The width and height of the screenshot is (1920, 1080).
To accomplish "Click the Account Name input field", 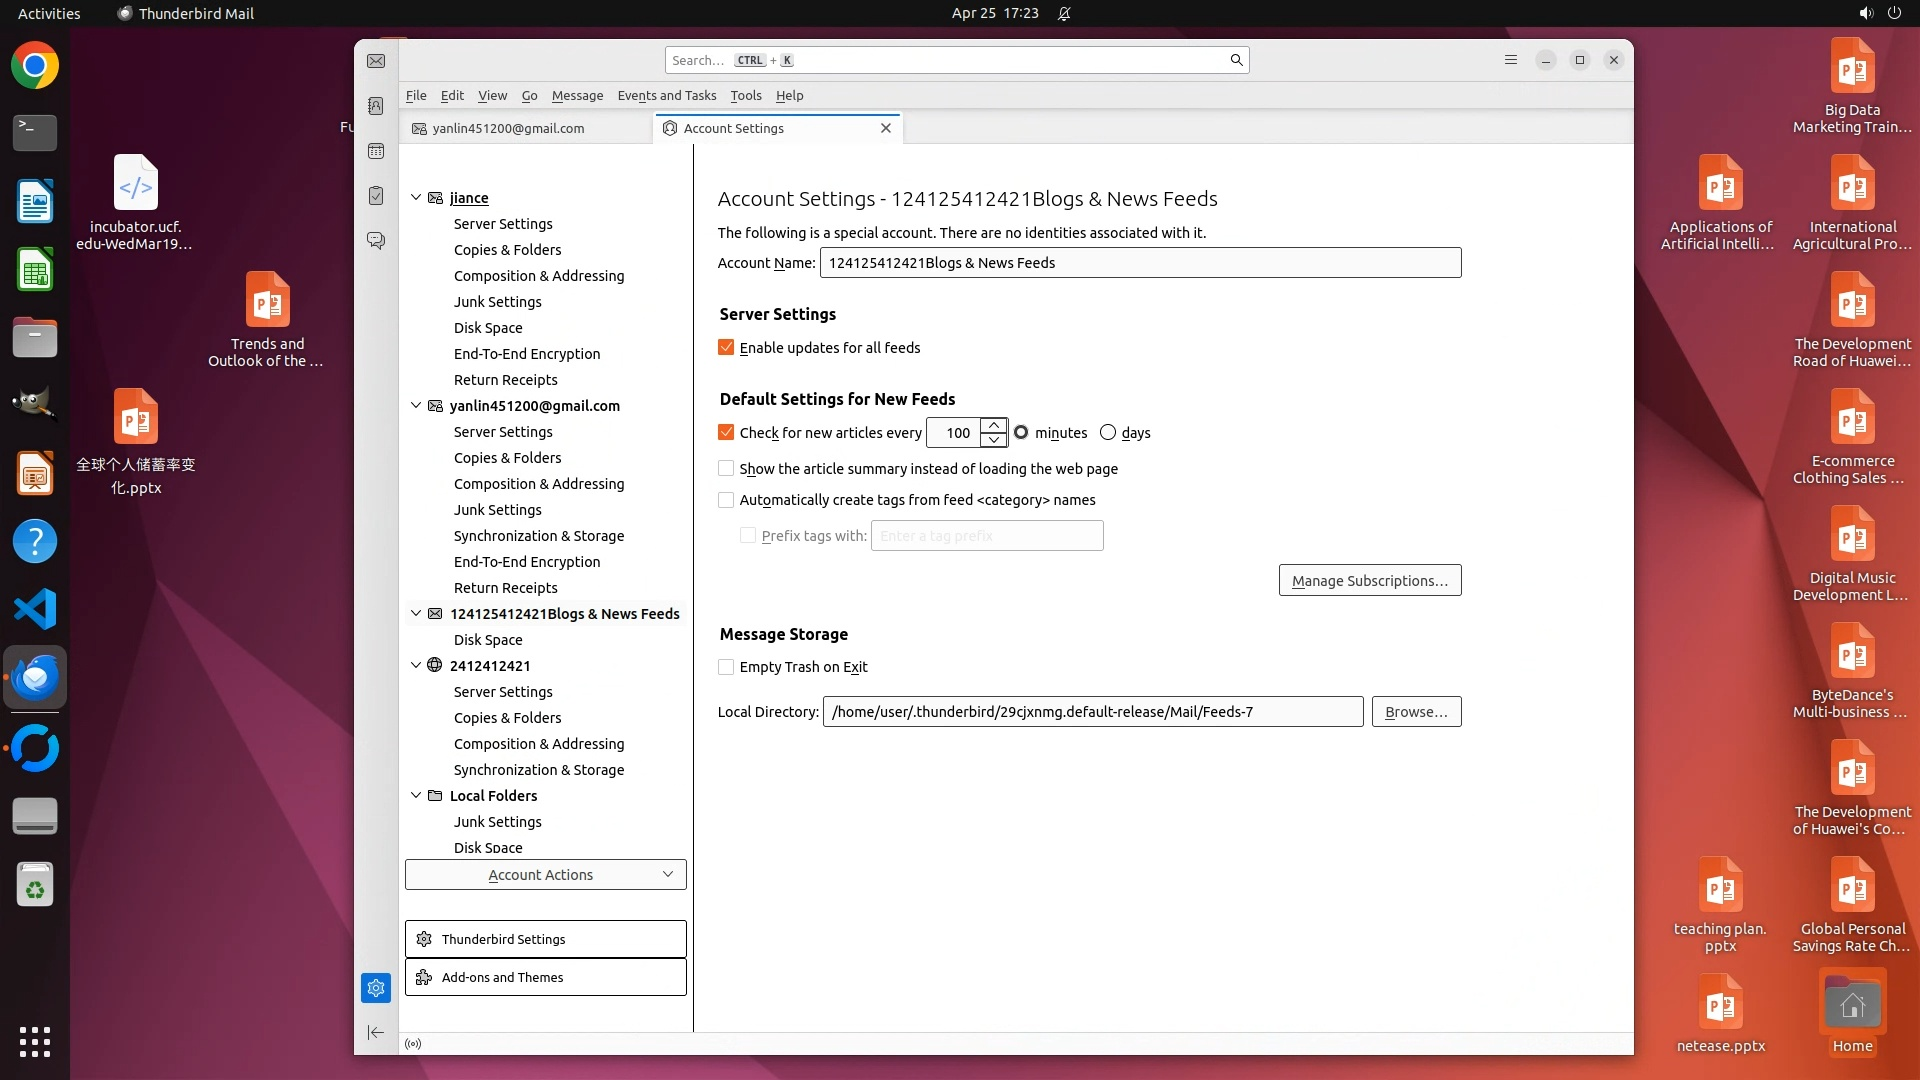I will click(1140, 263).
